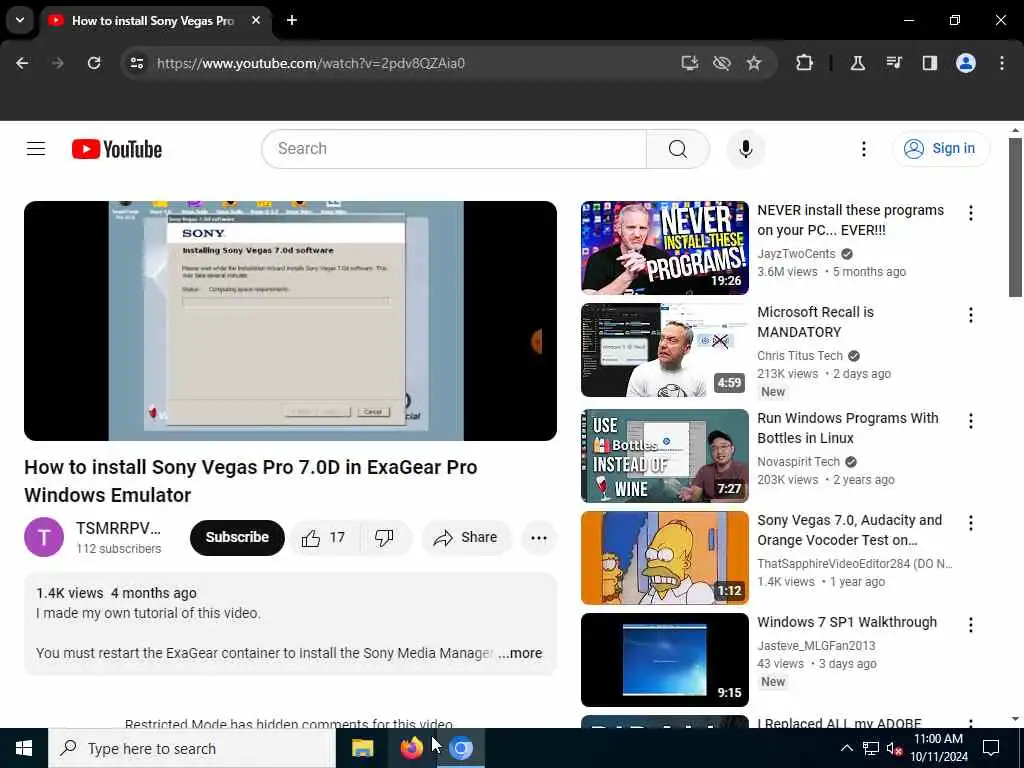1024x768 pixels.
Task: Select the How to install Sony Vegas tab
Action: pyautogui.click(x=153, y=21)
